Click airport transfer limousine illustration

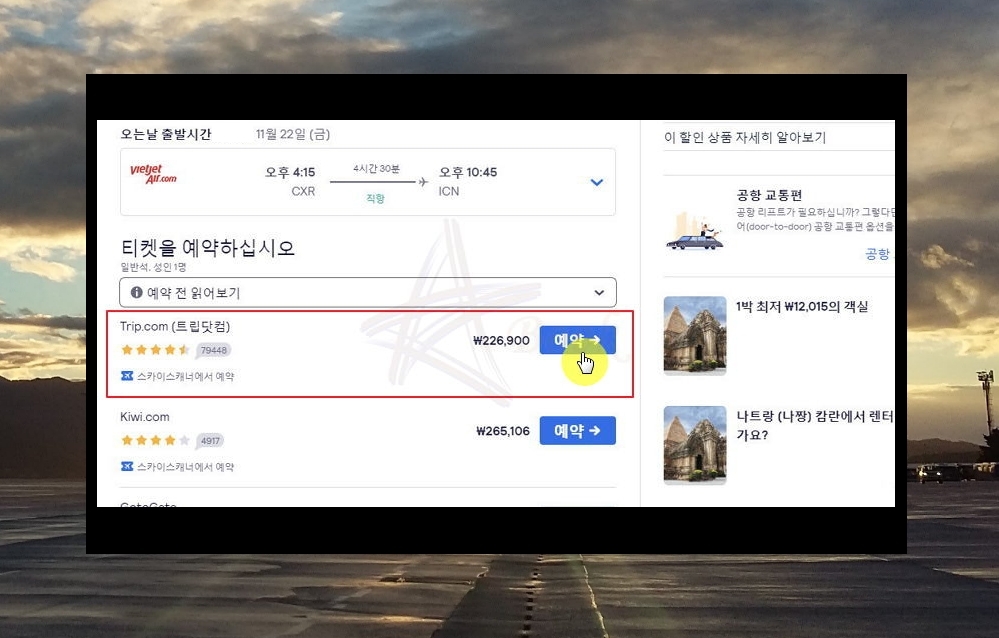[x=694, y=232]
